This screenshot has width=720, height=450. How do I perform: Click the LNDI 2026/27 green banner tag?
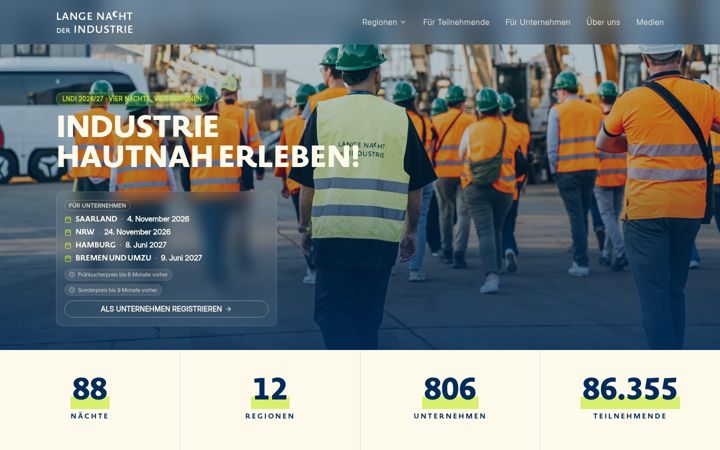pos(132,99)
